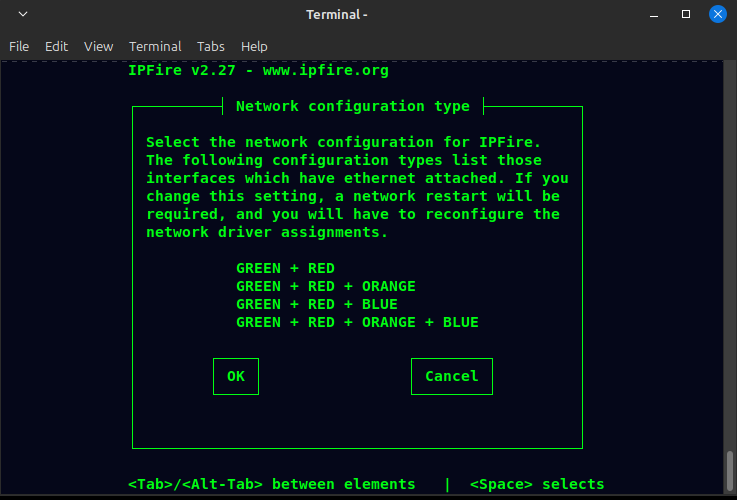This screenshot has width=737, height=500.
Task: Open the Tabs menu
Action: click(211, 46)
